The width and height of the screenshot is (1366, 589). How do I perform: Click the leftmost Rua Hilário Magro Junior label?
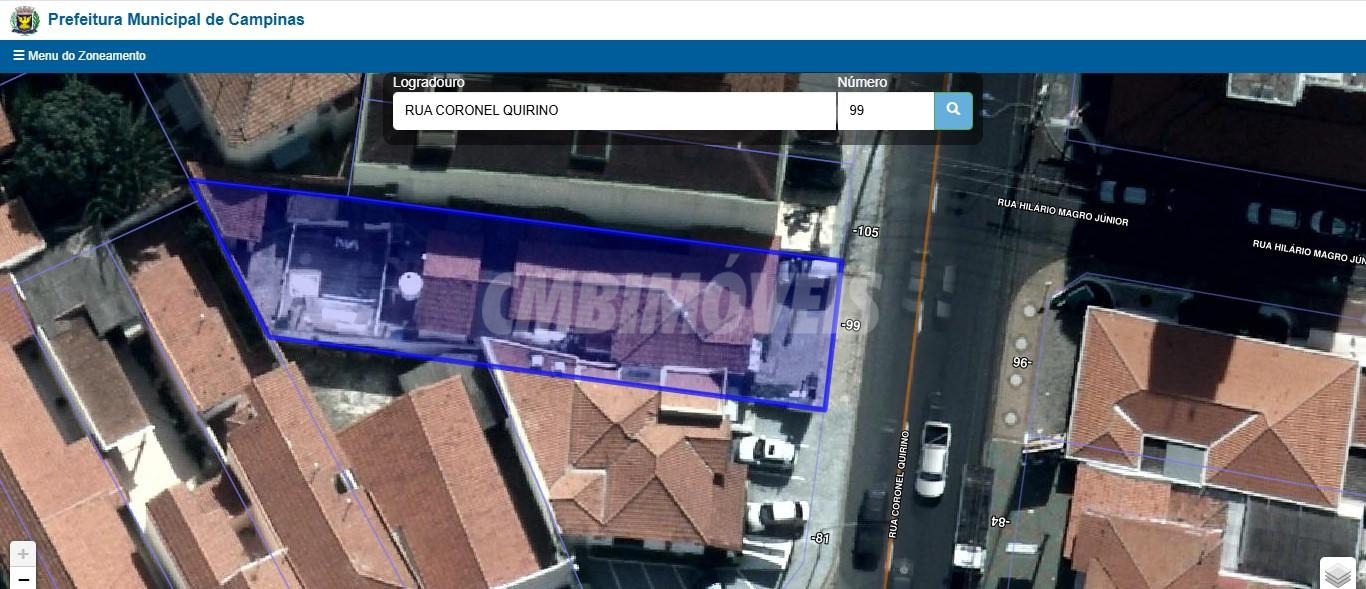pos(1062,212)
